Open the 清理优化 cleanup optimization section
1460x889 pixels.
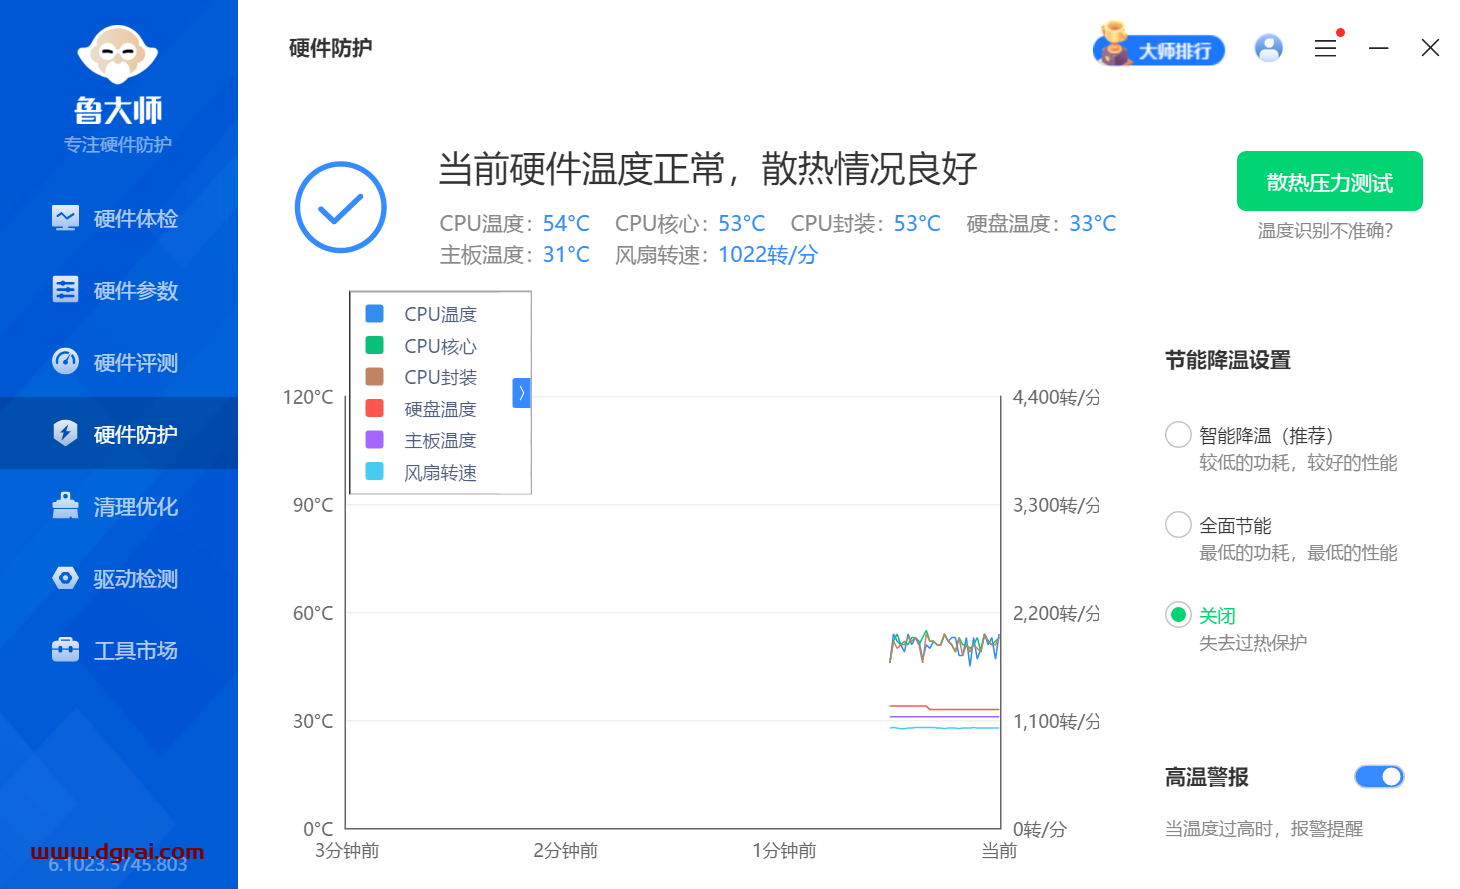118,506
